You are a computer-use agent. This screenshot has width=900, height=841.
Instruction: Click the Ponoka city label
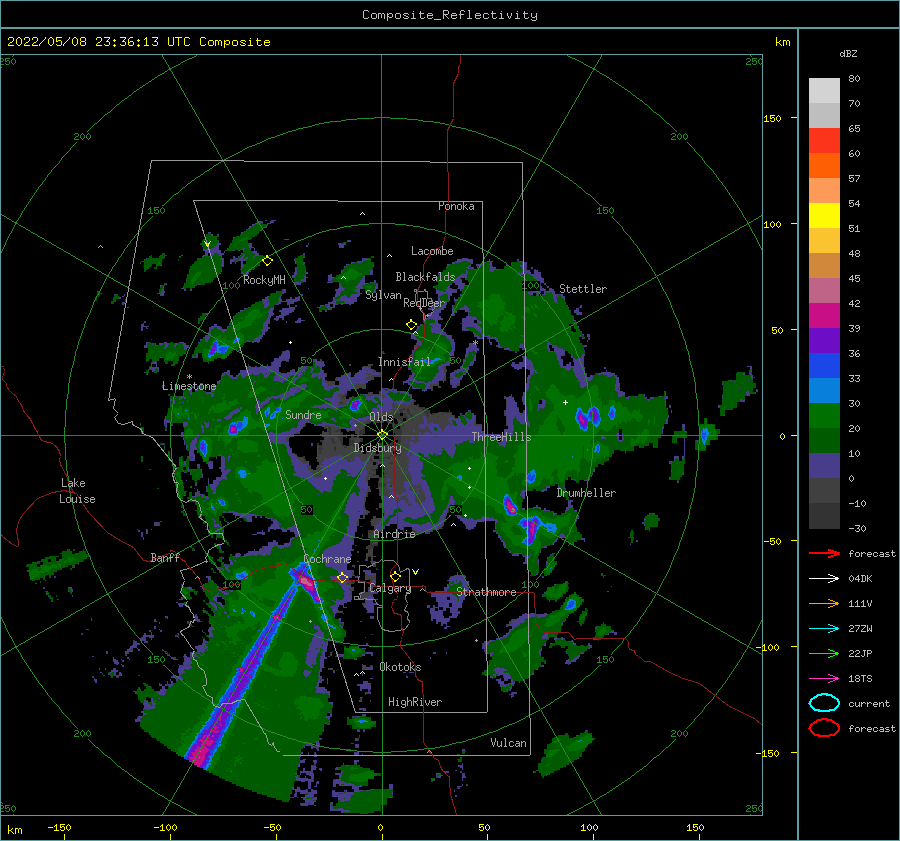[x=456, y=206]
